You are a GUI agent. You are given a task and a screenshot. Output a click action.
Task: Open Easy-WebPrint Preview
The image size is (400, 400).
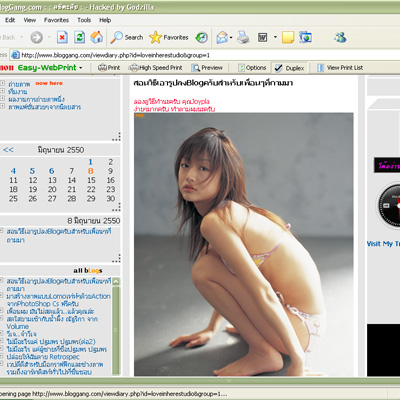coord(207,68)
